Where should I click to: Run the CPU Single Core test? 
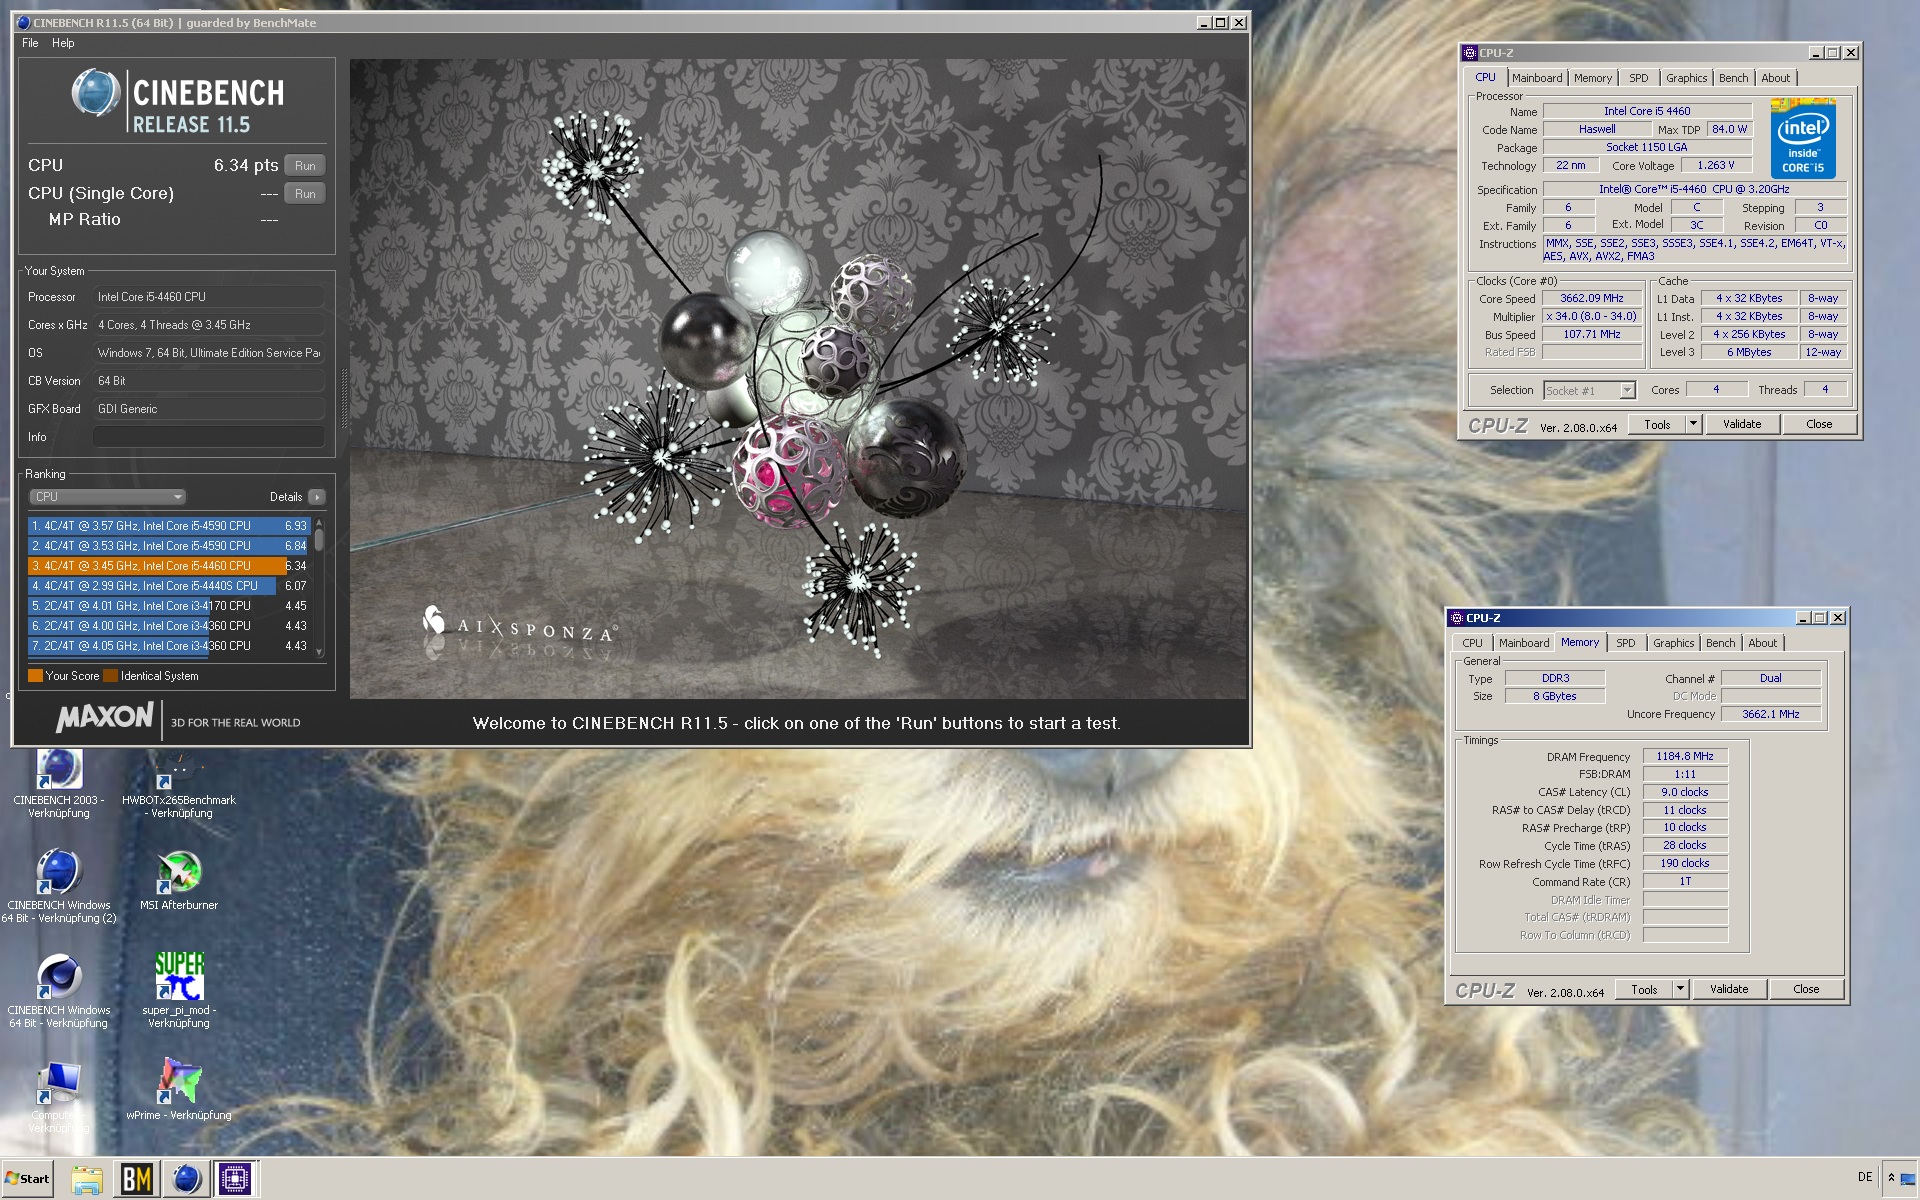pyautogui.click(x=305, y=194)
